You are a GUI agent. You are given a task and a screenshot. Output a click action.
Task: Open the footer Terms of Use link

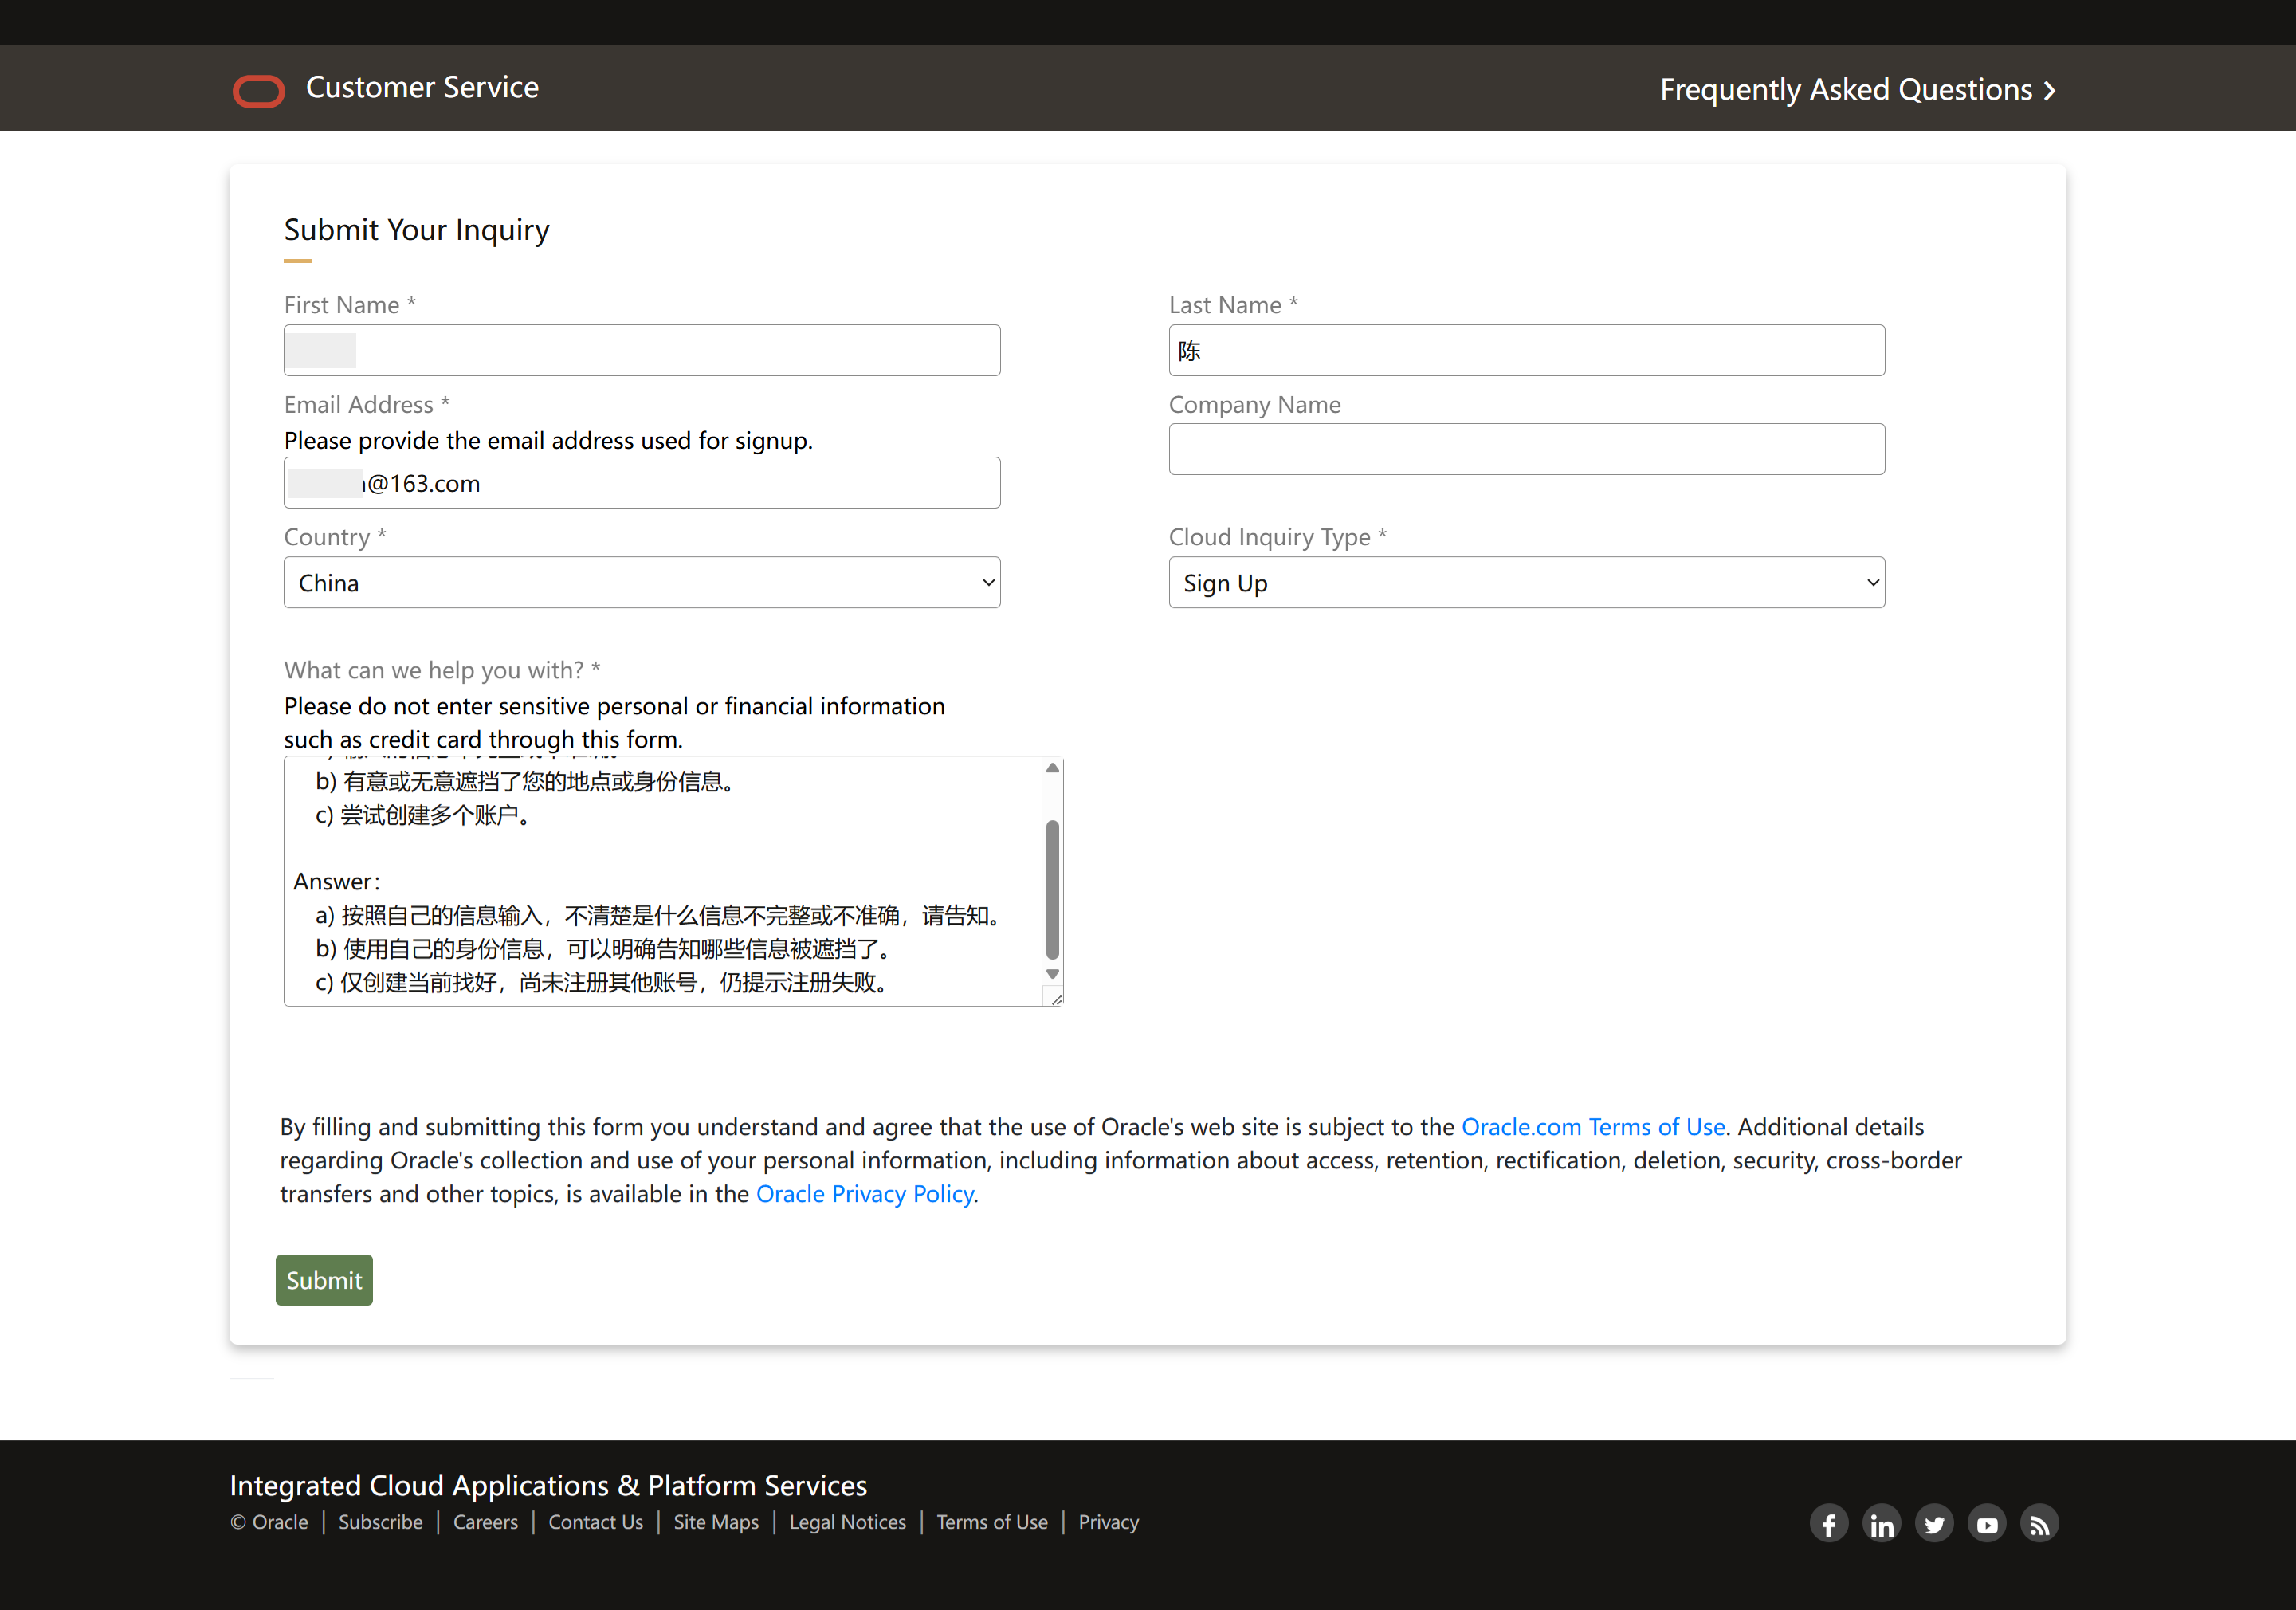pyautogui.click(x=992, y=1522)
